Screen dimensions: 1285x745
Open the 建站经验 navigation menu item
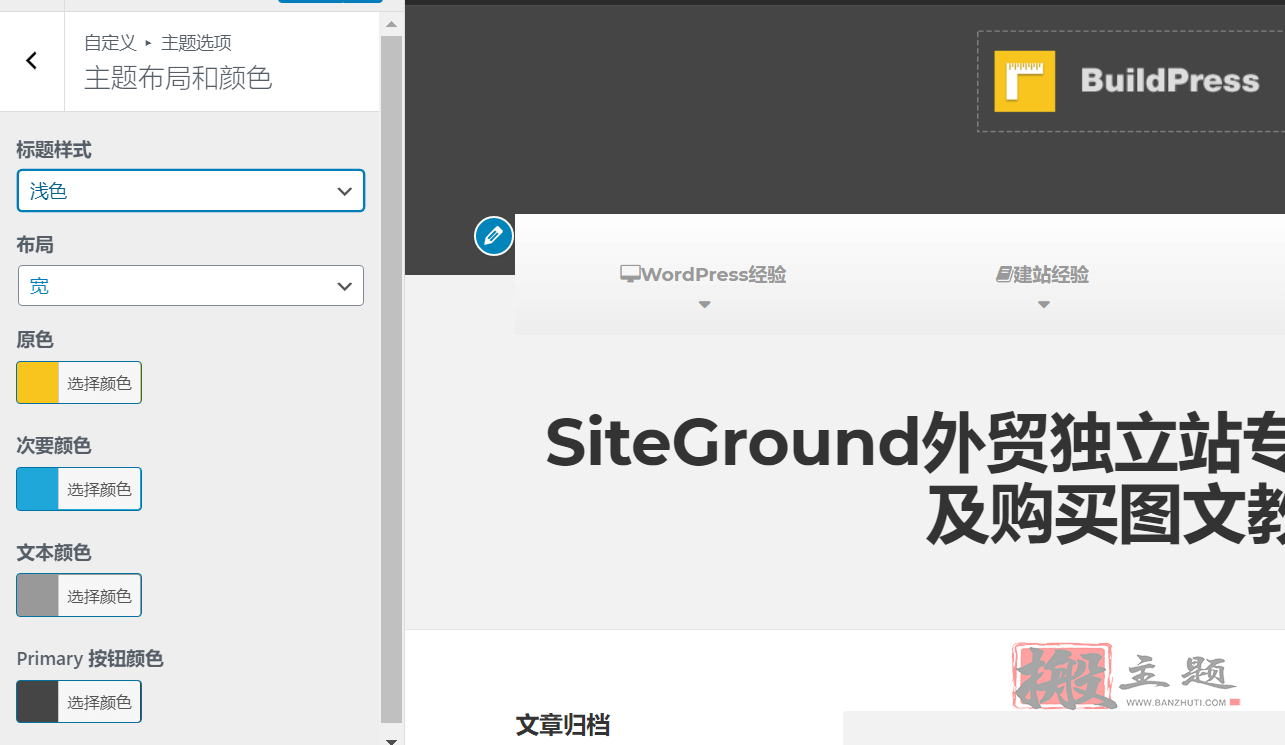pyautogui.click(x=1043, y=274)
